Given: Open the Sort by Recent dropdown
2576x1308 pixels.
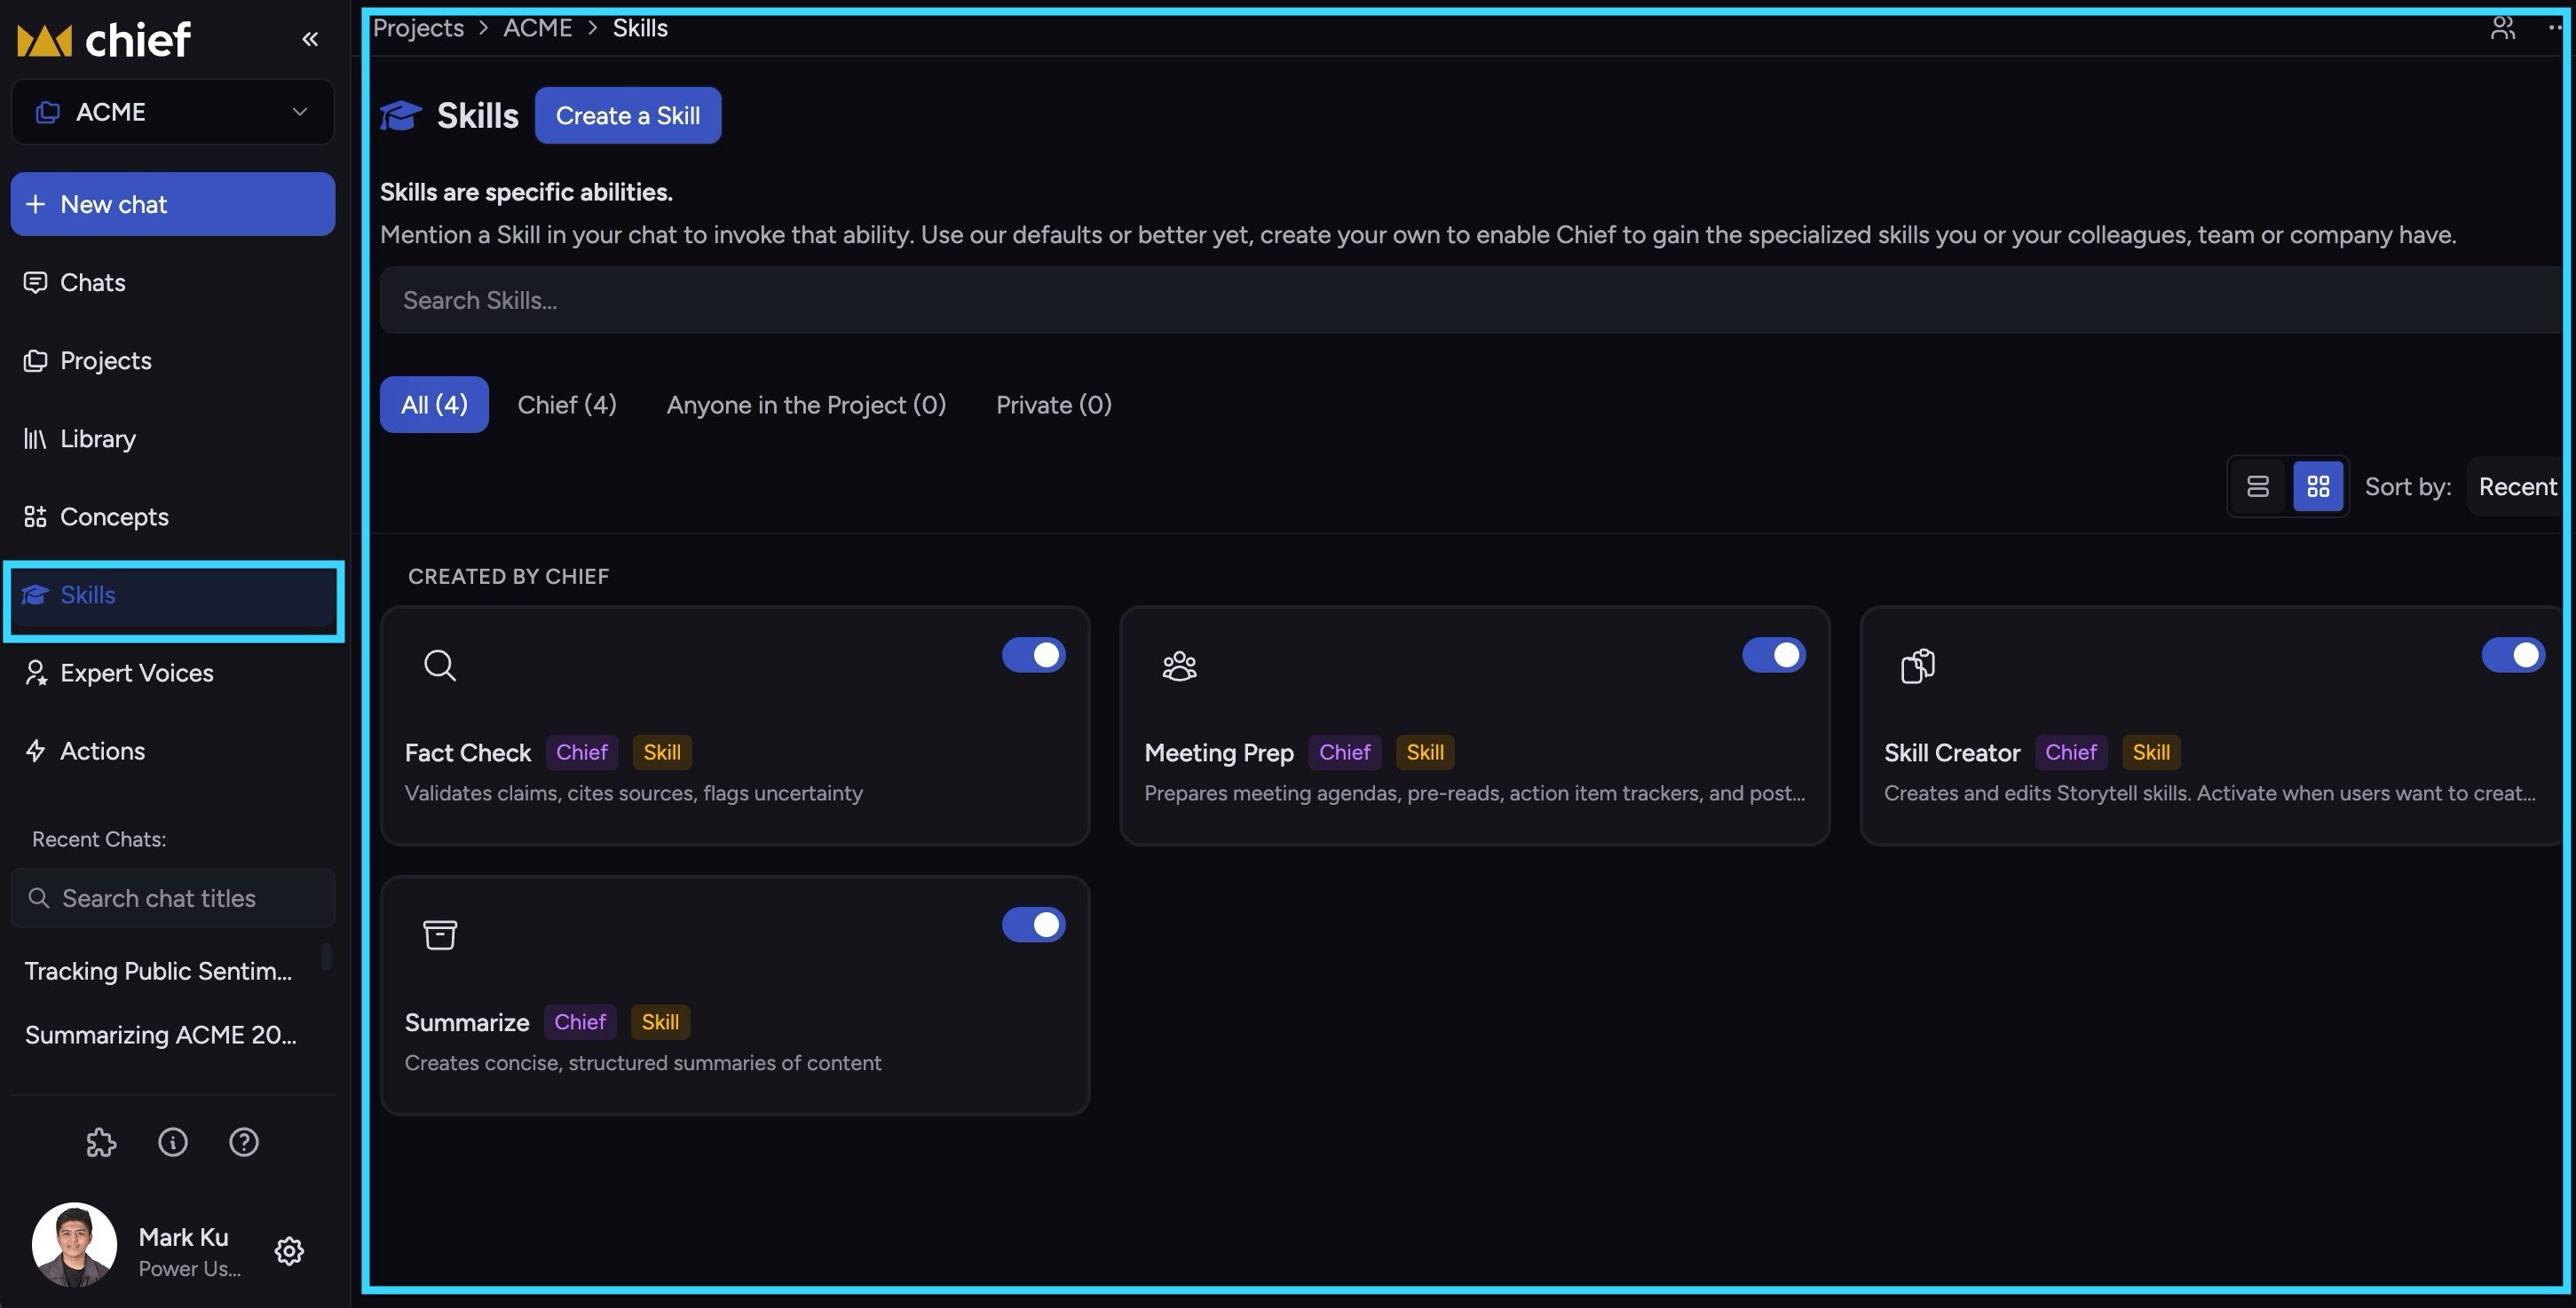Looking at the screenshot, I should pos(2517,487).
